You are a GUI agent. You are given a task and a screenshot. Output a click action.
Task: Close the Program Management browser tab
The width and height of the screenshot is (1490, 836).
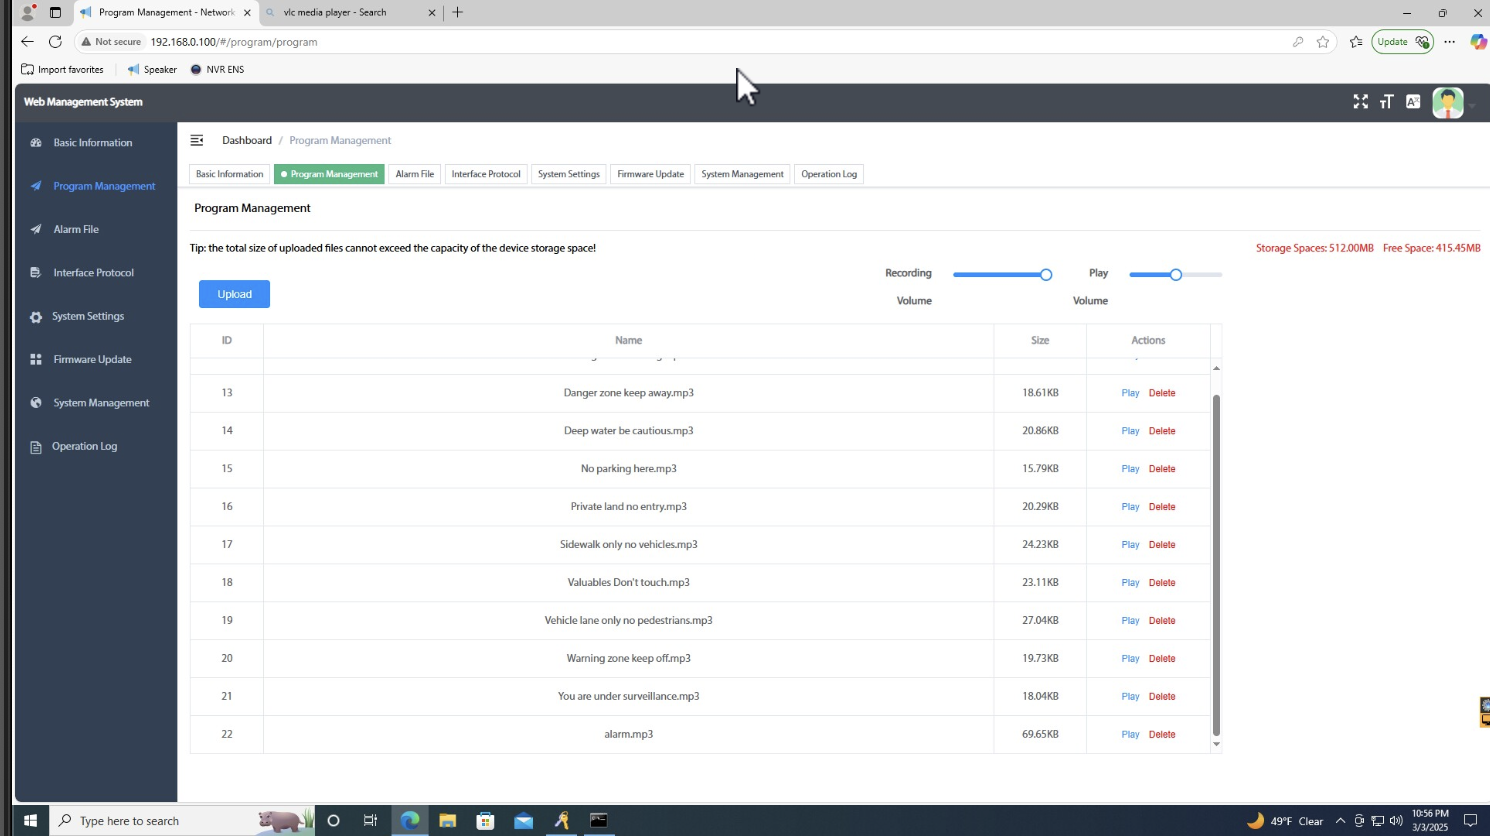click(x=247, y=13)
